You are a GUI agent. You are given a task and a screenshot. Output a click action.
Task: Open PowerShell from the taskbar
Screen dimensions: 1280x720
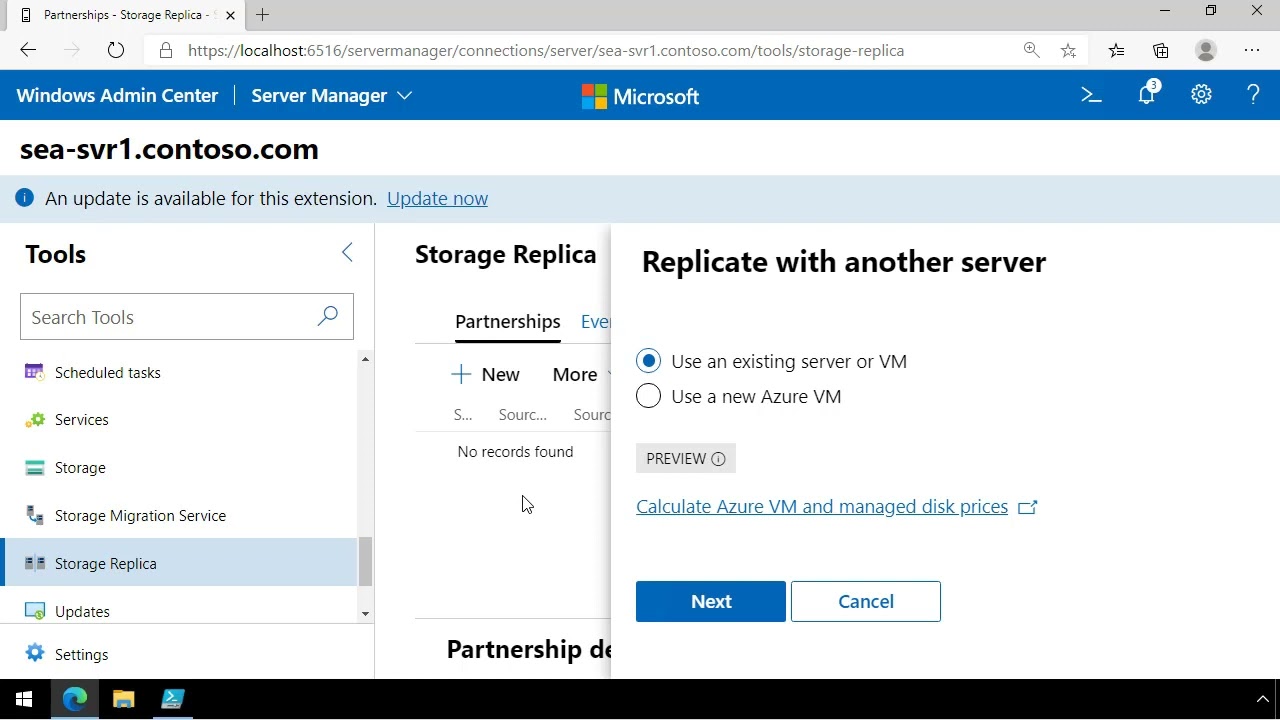(x=172, y=699)
